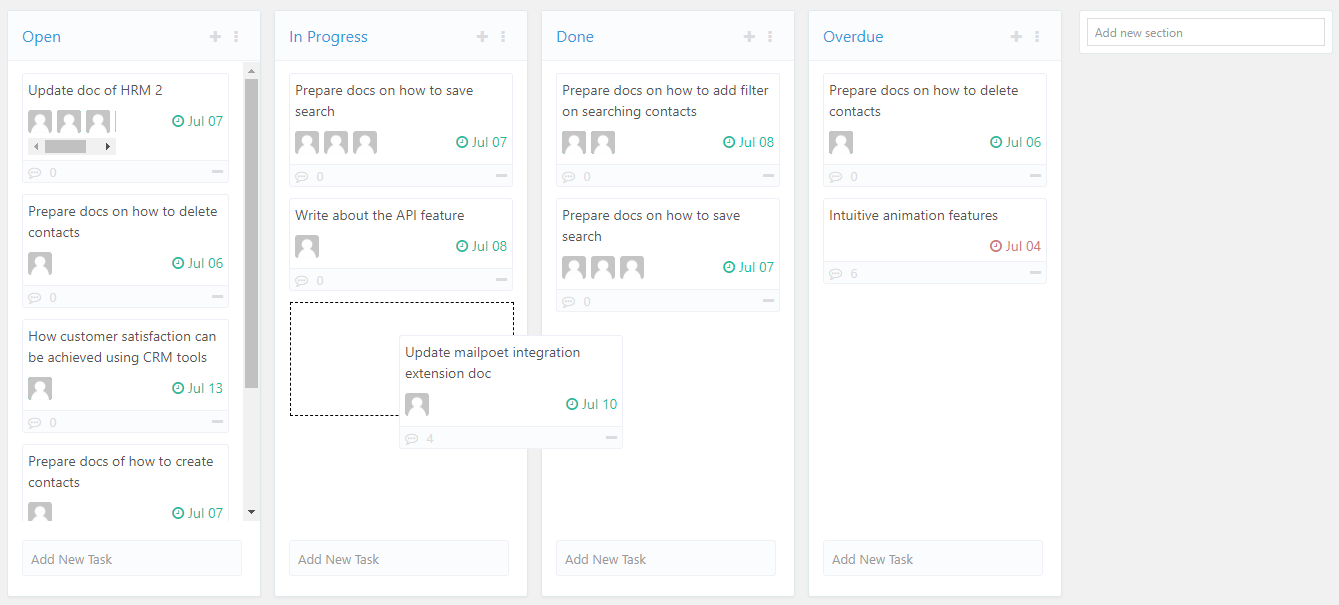Open comments on Open column's delete contacts card
This screenshot has width=1339, height=605.
pos(35,298)
